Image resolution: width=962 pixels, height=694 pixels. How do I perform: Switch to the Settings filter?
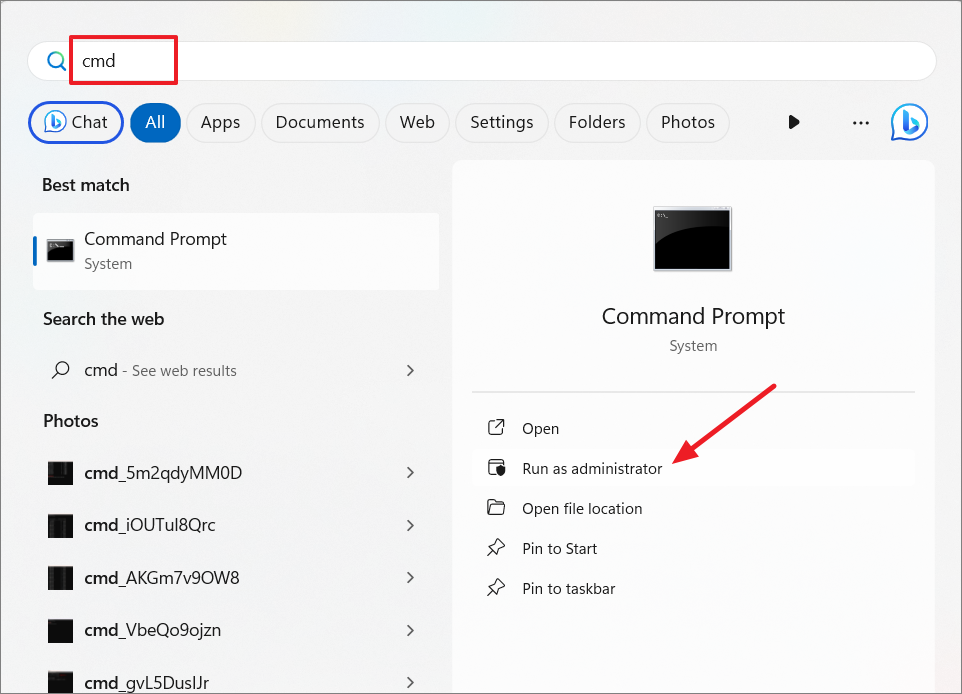(x=502, y=123)
